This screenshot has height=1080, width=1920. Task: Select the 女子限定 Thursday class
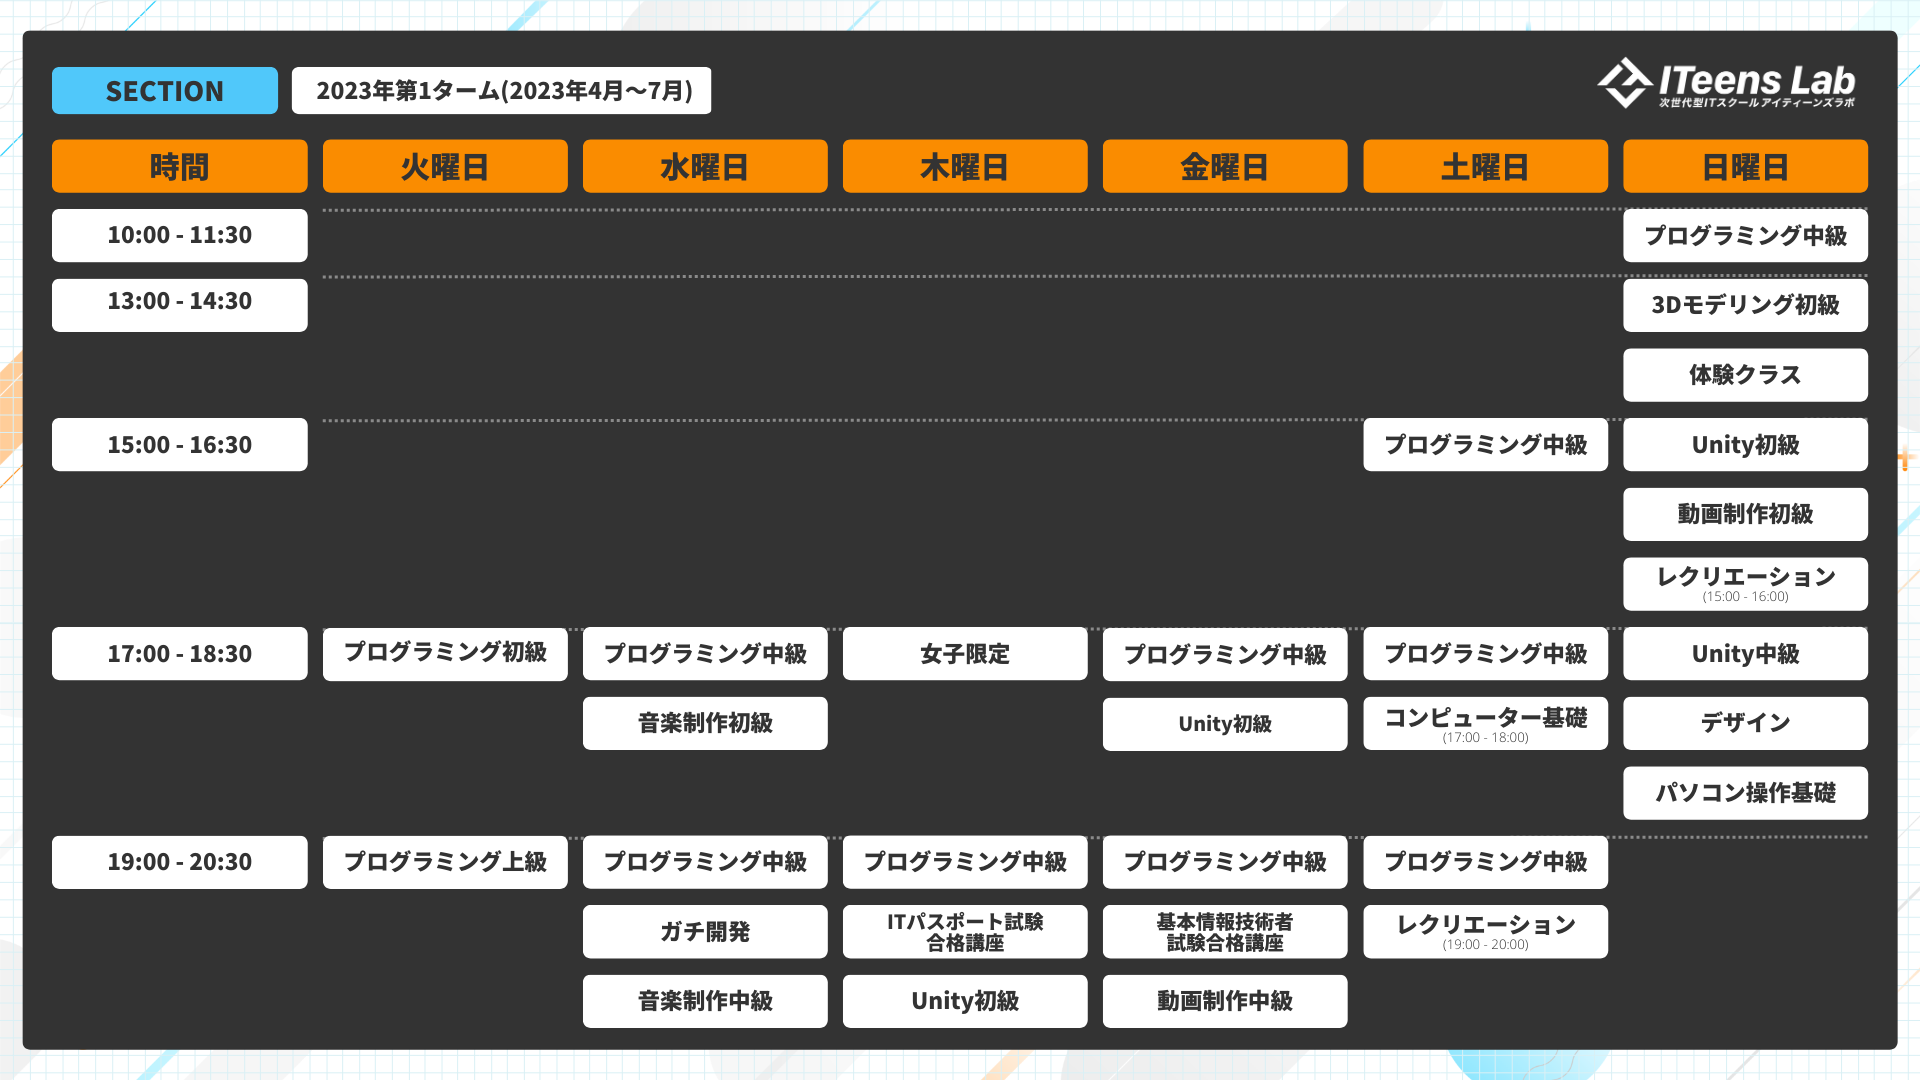[965, 654]
